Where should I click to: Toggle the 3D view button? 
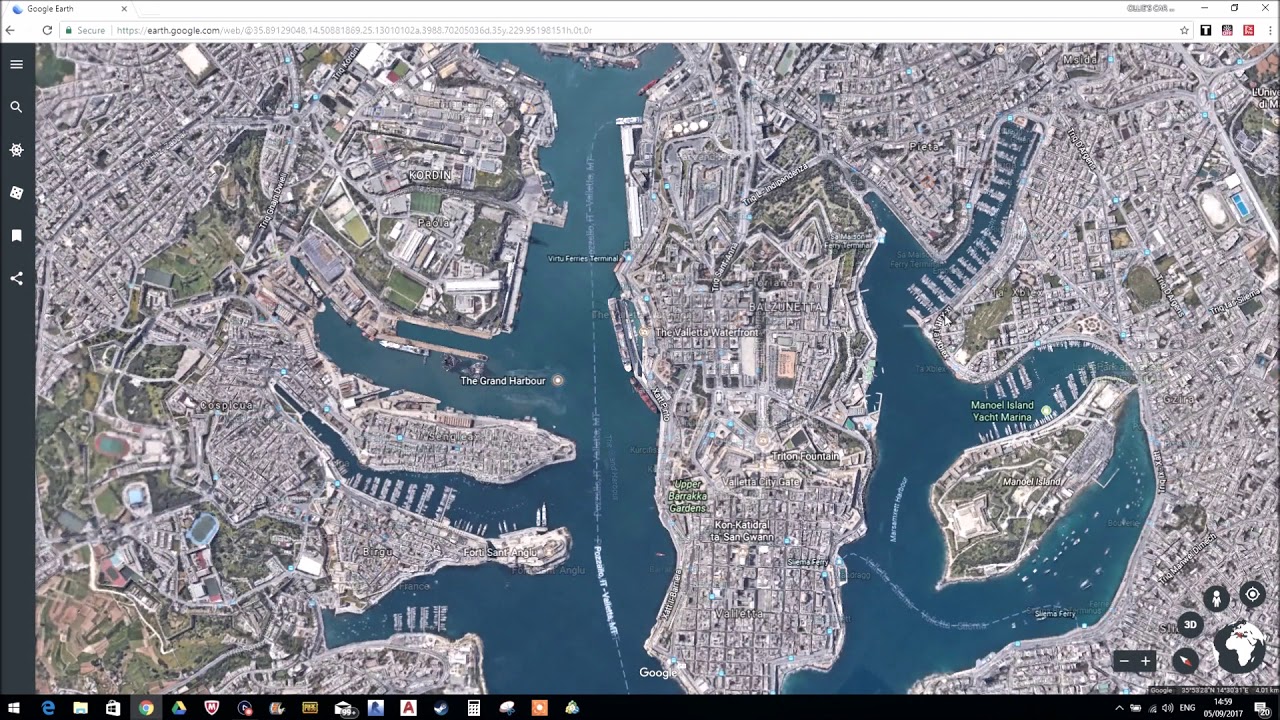(x=1190, y=625)
